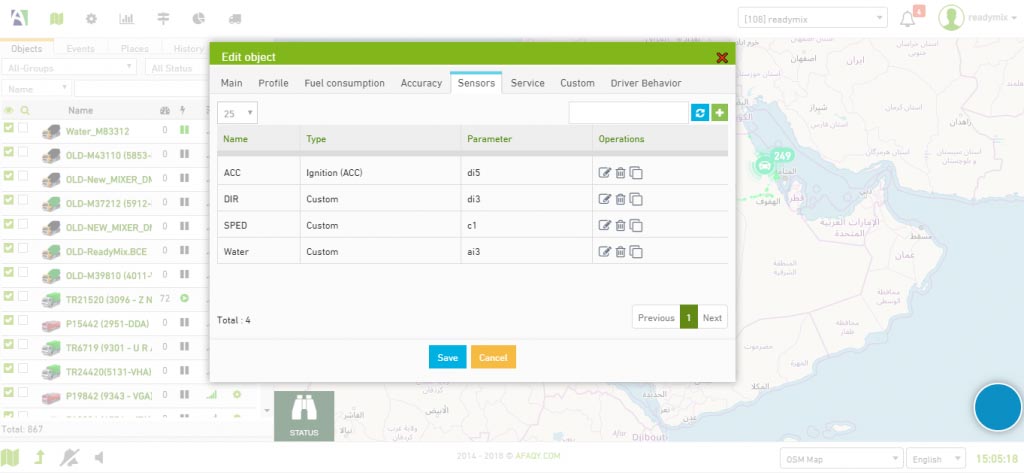
Task: Edit the SPED sensor
Action: click(605, 225)
